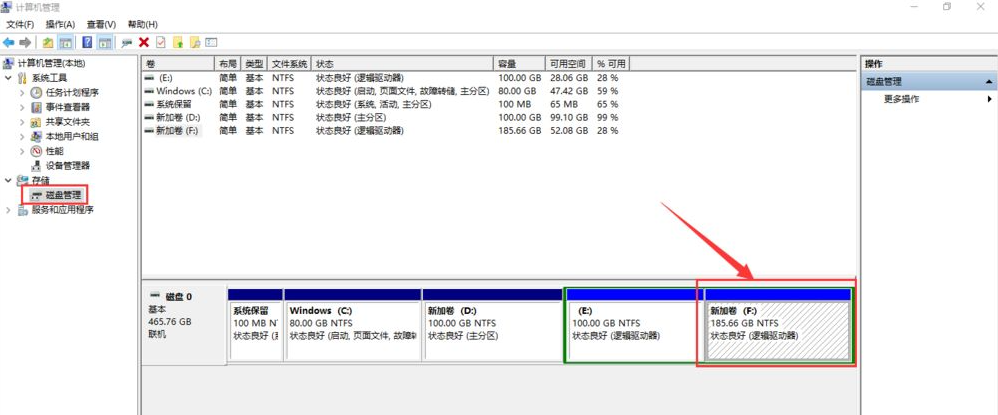This screenshot has width=998, height=415.
Task: Click the 磁盘管理 disk icon in tree
Action: click(37, 195)
